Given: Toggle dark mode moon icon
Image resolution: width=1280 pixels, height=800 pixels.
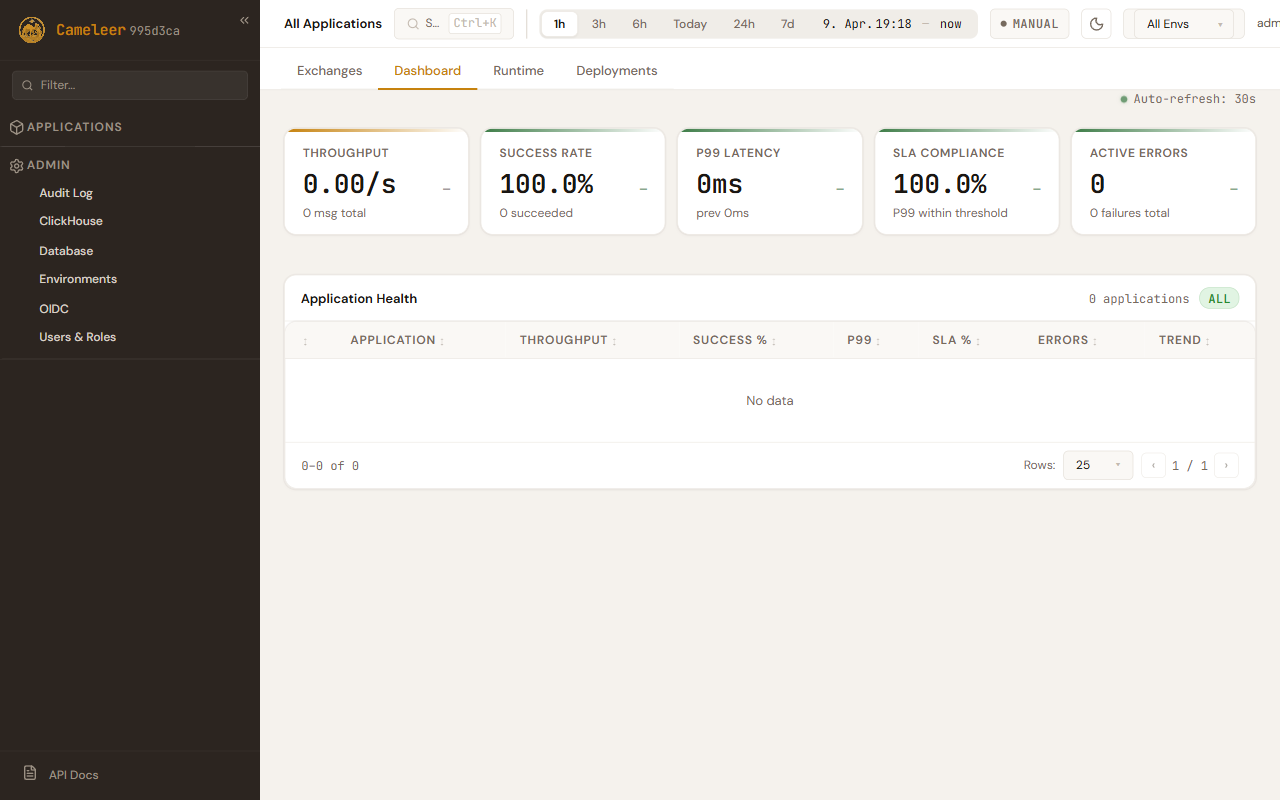Looking at the screenshot, I should coord(1096,24).
